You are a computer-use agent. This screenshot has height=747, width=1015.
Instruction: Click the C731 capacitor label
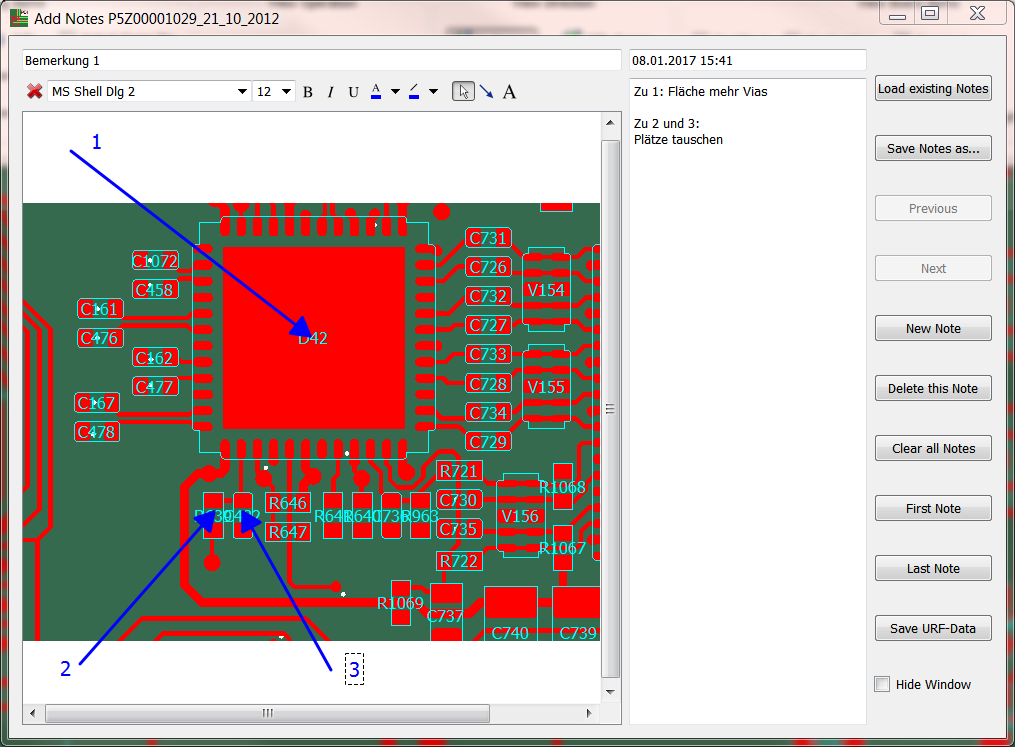point(488,238)
